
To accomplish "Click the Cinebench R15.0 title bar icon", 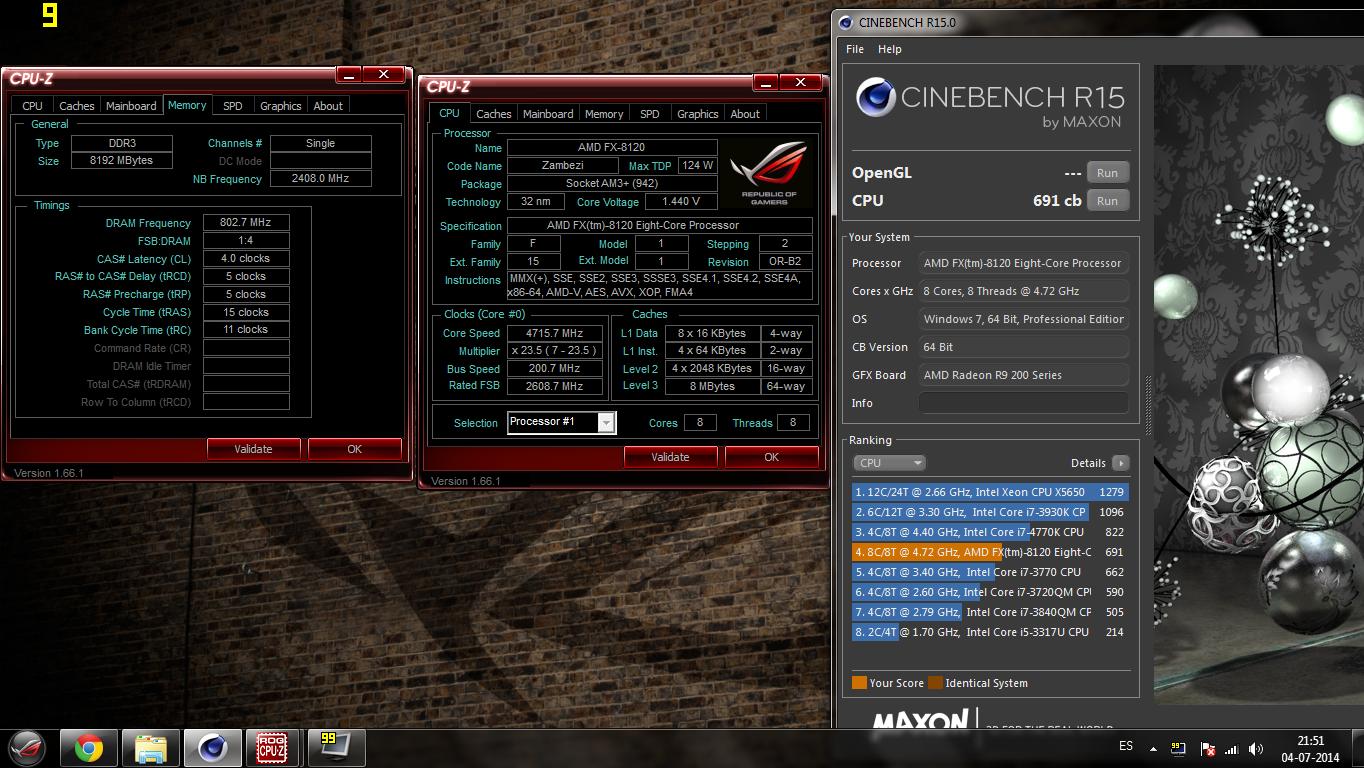I will (847, 23).
